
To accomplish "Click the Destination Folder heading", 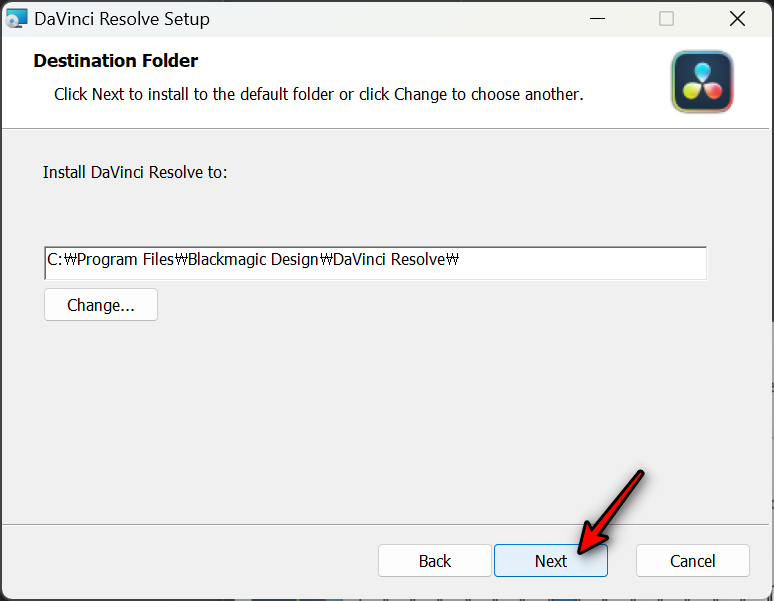I will tap(116, 61).
